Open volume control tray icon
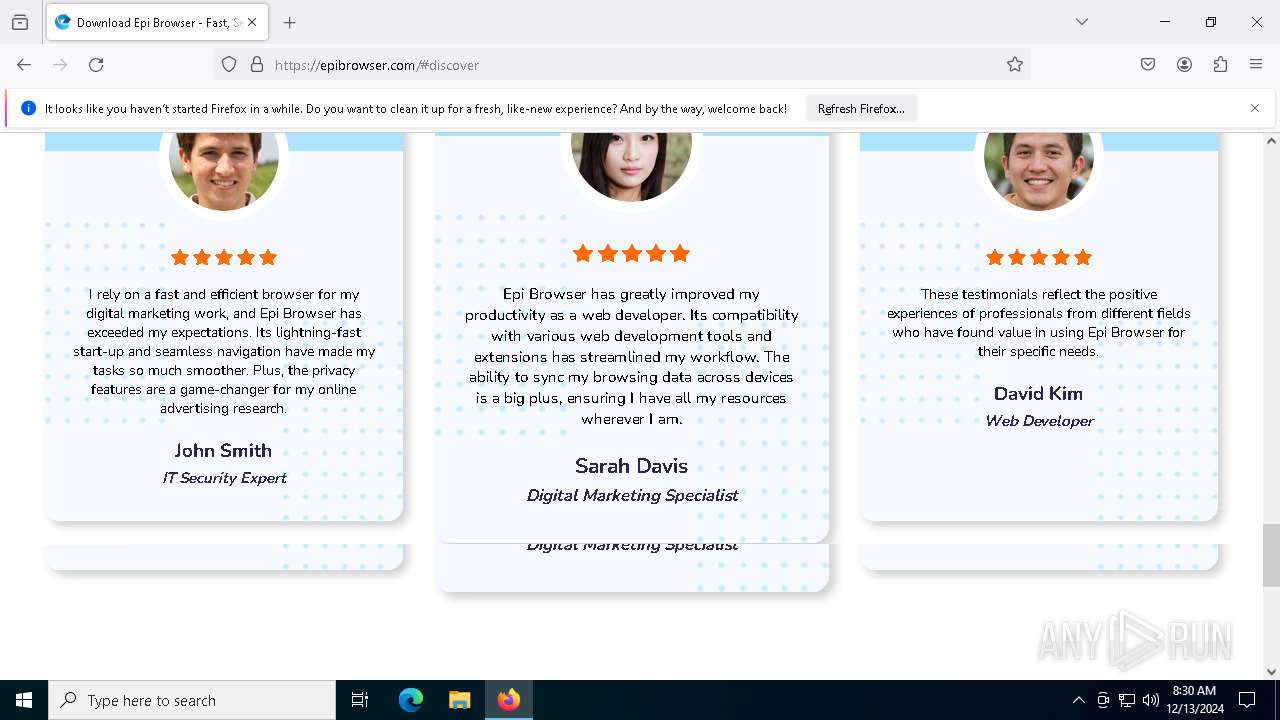Screen dimensions: 1280x720 click(x=1151, y=700)
